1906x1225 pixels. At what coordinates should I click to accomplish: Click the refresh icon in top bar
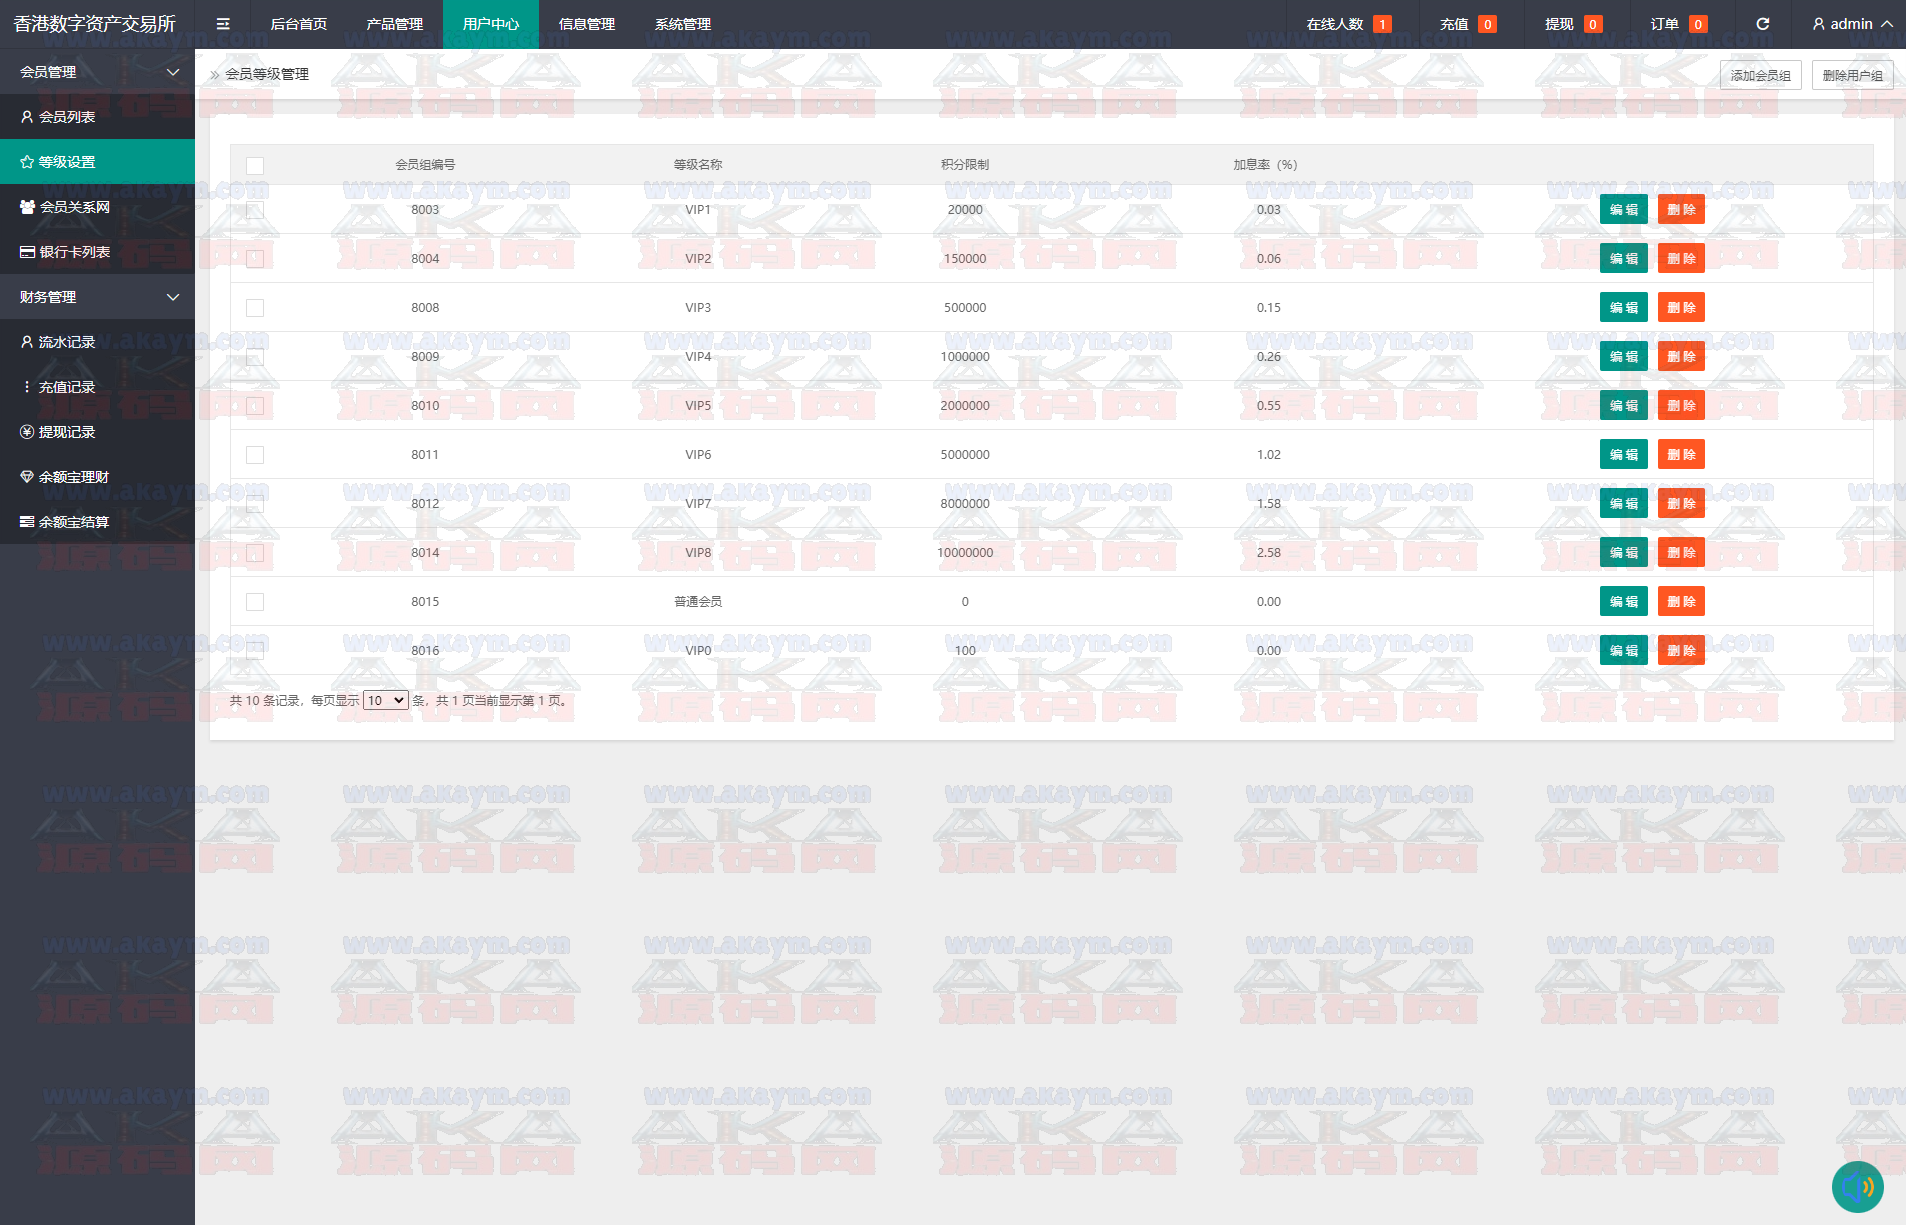click(1763, 24)
